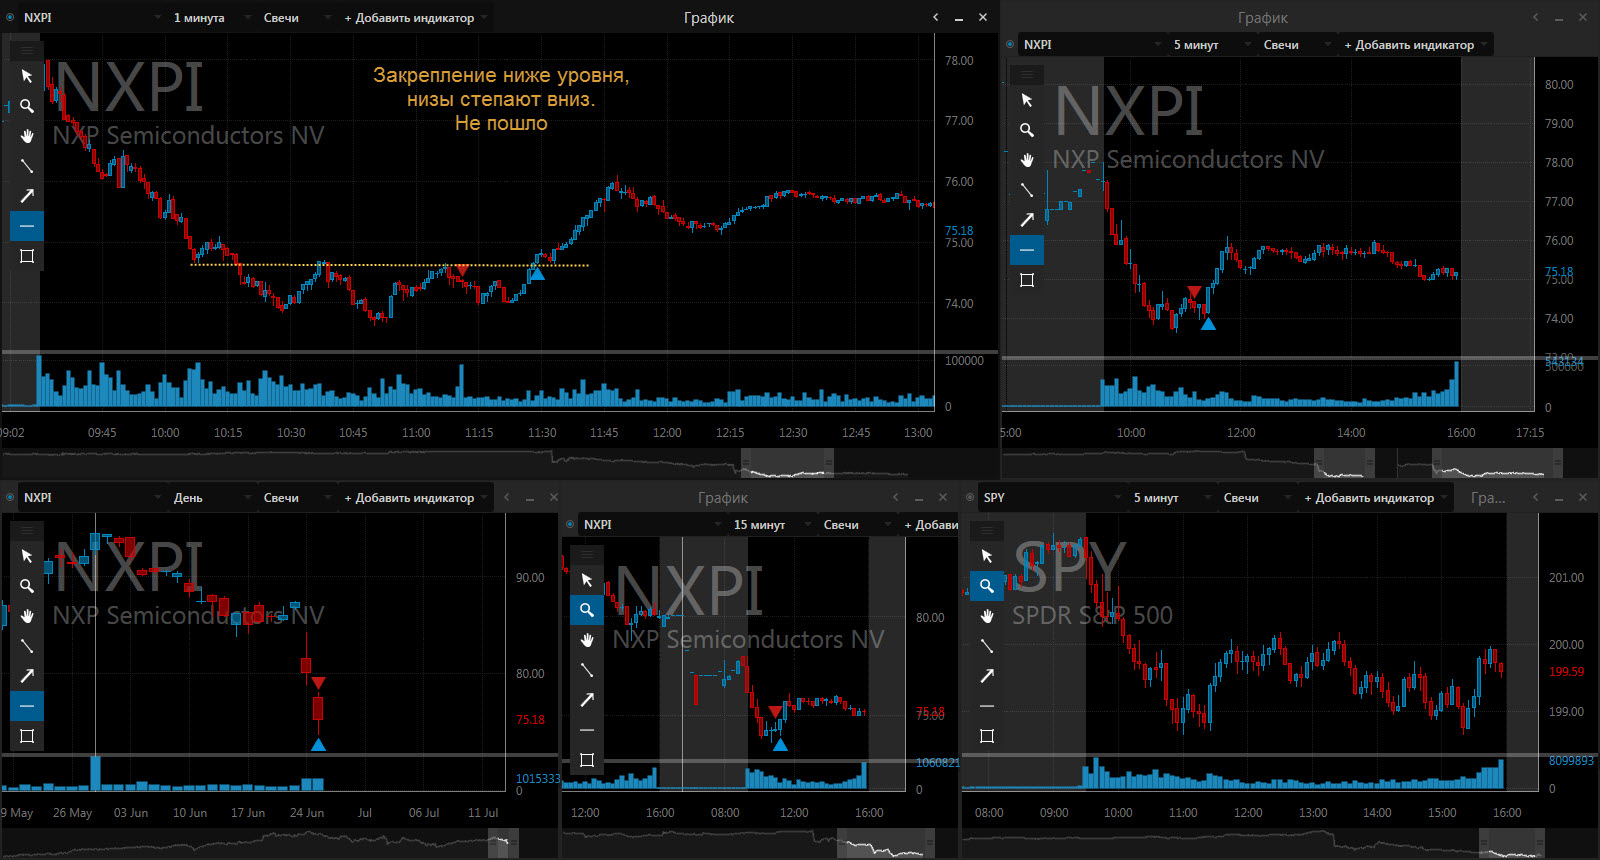Open hamburger menu in SPY chart toolbar

pyautogui.click(x=987, y=530)
